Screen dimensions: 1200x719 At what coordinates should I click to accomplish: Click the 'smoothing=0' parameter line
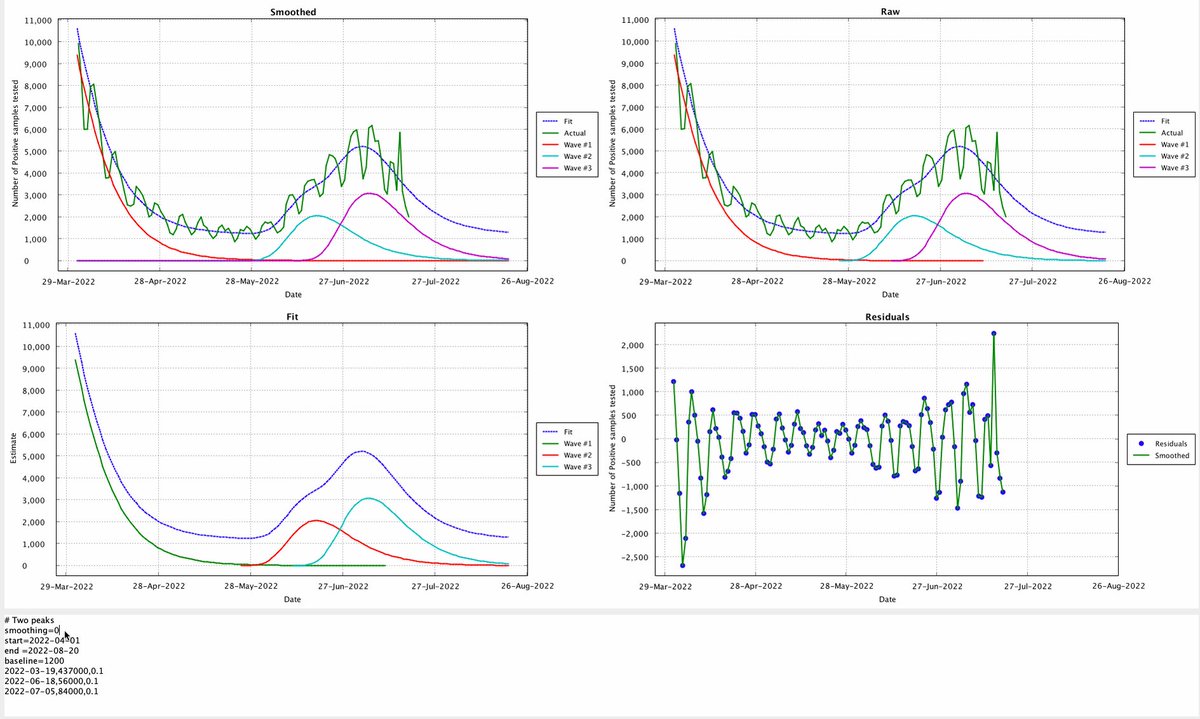(x=32, y=631)
